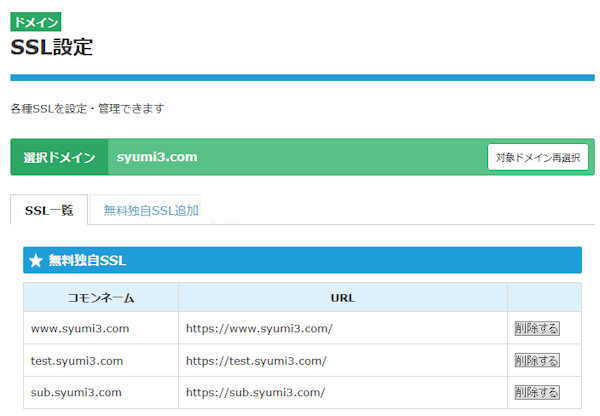Switch to the SSL一覧 tab

pyautogui.click(x=49, y=210)
